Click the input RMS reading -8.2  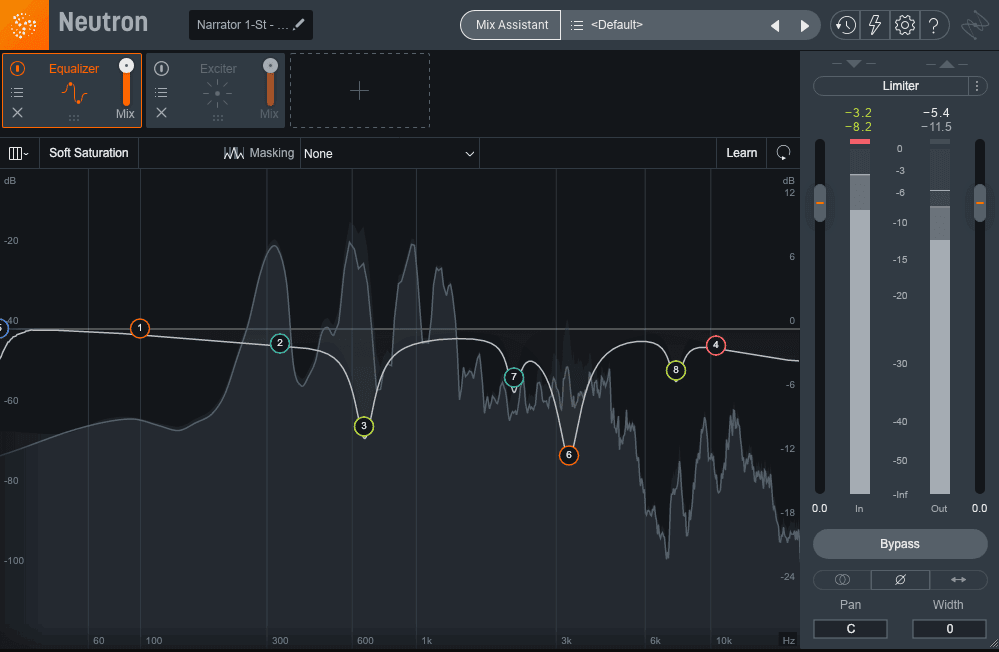tap(858, 127)
